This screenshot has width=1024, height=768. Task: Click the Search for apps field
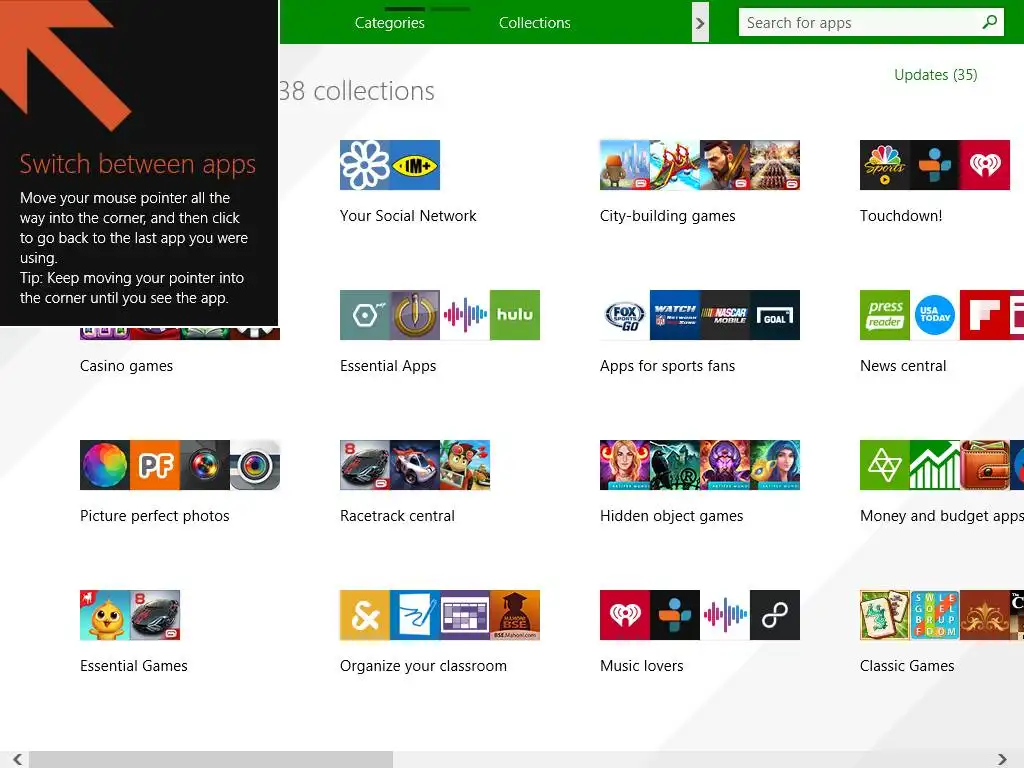(x=871, y=23)
